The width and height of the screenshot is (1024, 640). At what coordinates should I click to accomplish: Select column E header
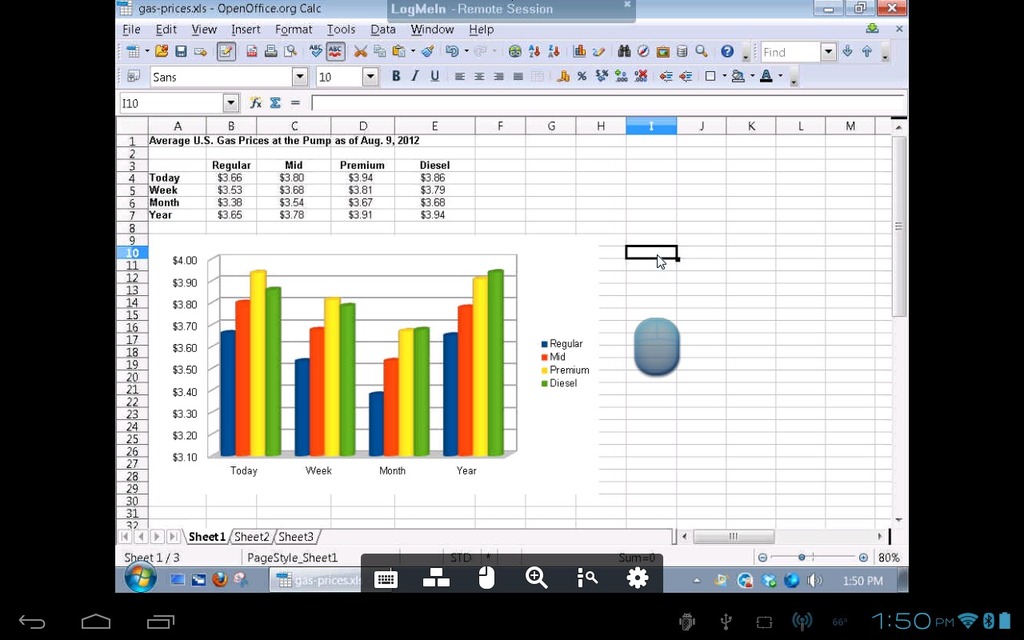click(x=435, y=126)
